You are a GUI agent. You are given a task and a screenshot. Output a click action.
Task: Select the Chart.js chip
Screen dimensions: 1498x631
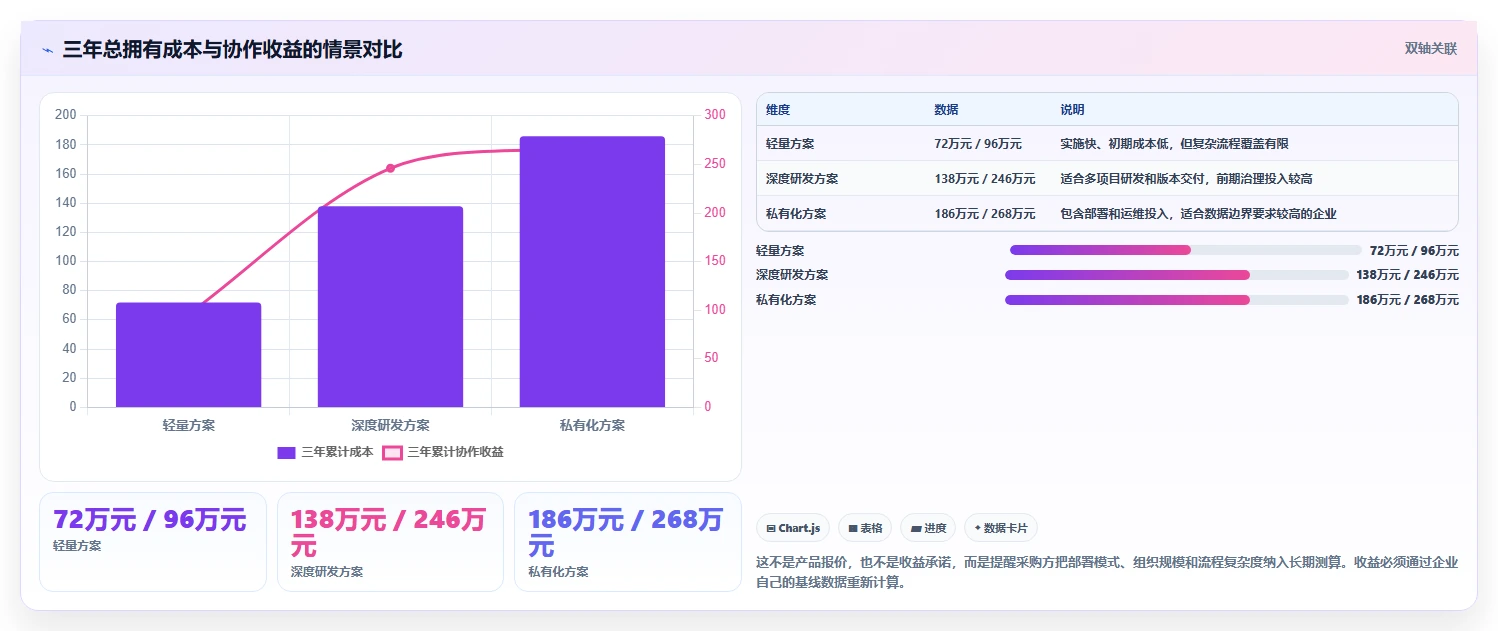pos(793,528)
